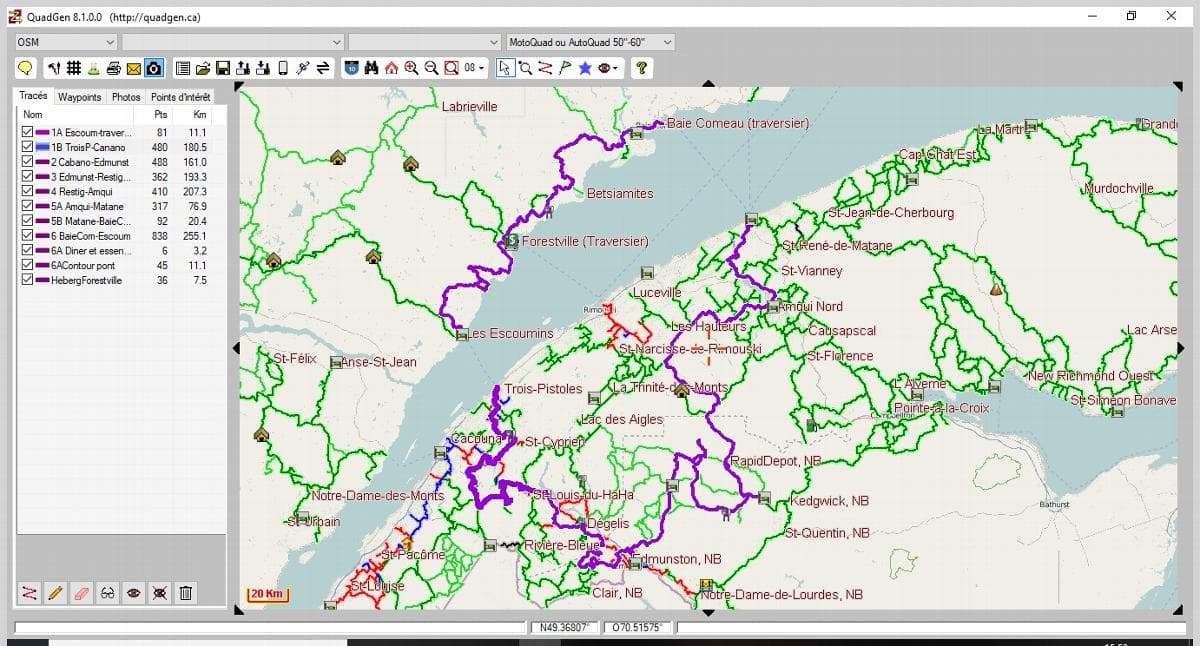Click the zoom out magnifier
This screenshot has width=1200, height=646.
tap(431, 68)
